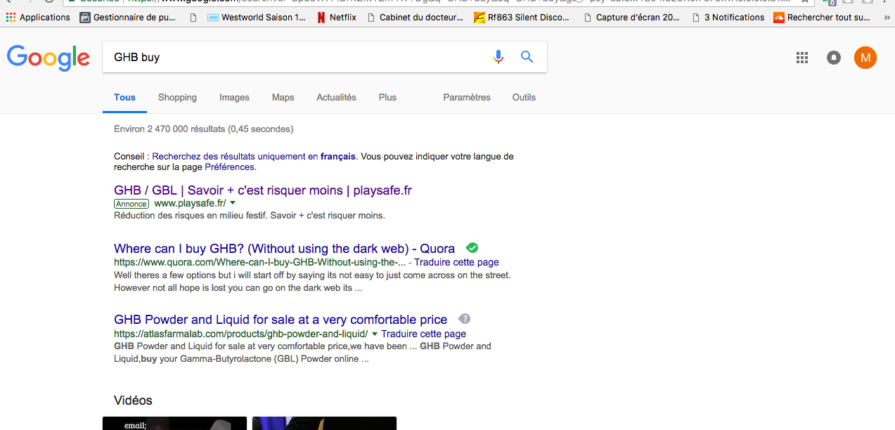Click the green checkmark beside Quora result

pyautogui.click(x=472, y=248)
